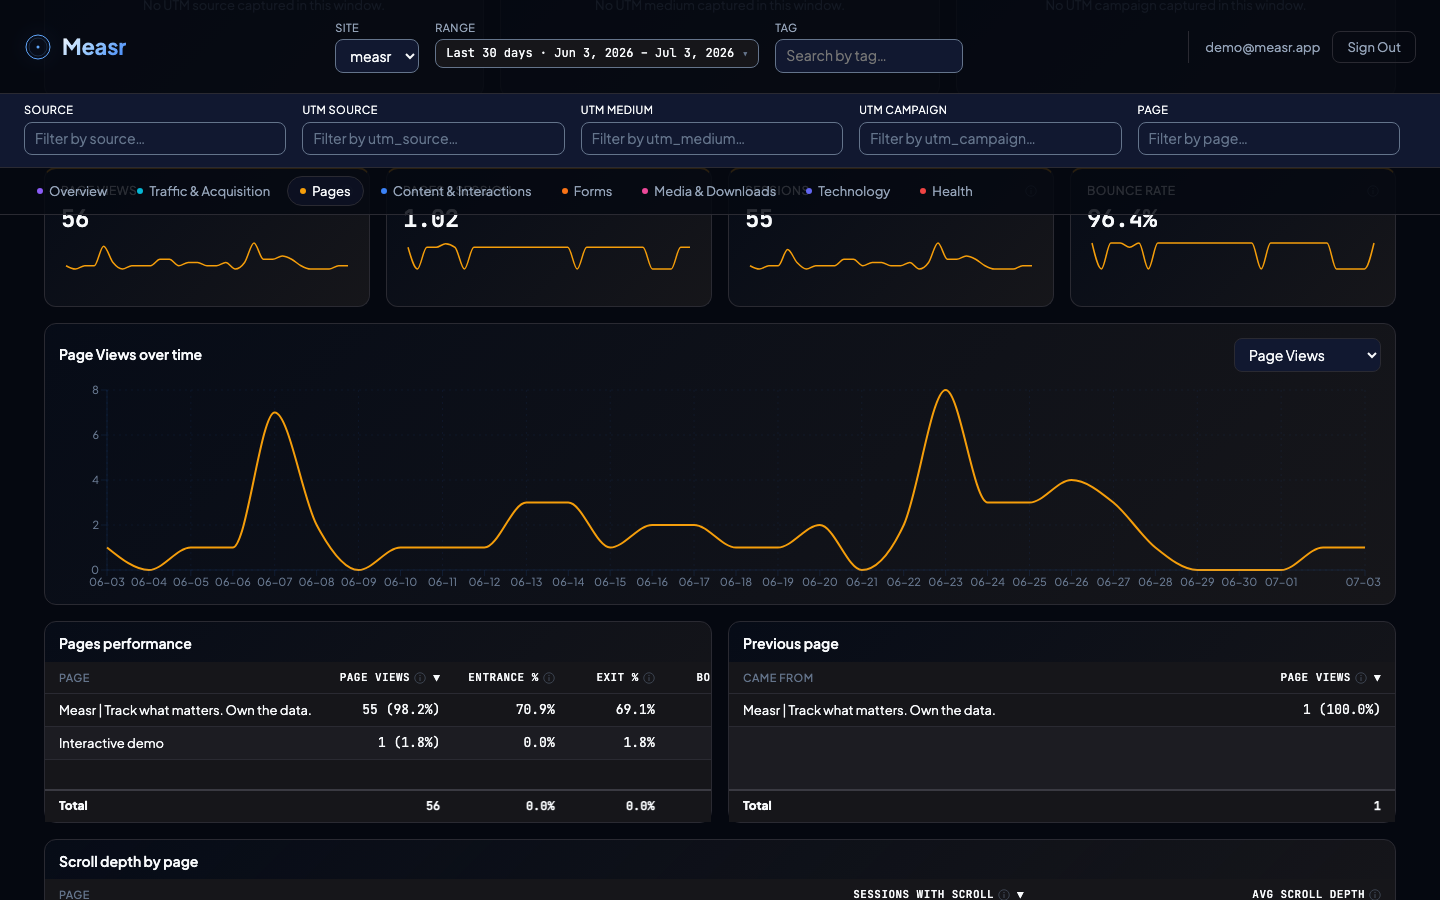The height and width of the screenshot is (900, 1440).
Task: Focus the Filter by utm_medium field
Action: (712, 139)
